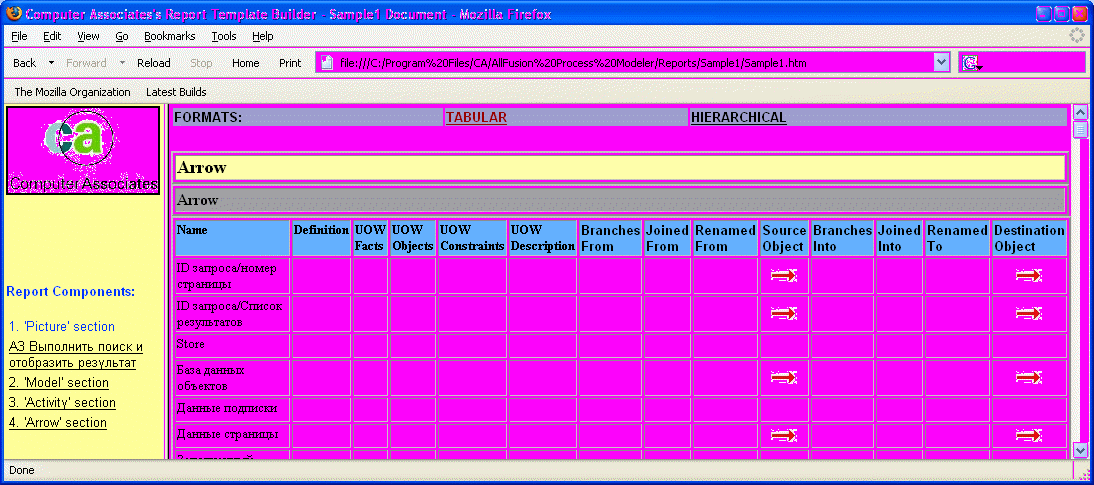The height and width of the screenshot is (485, 1094).
Task: Open A3 Выполнить поиск и отобразить результат link
Action: [76, 355]
